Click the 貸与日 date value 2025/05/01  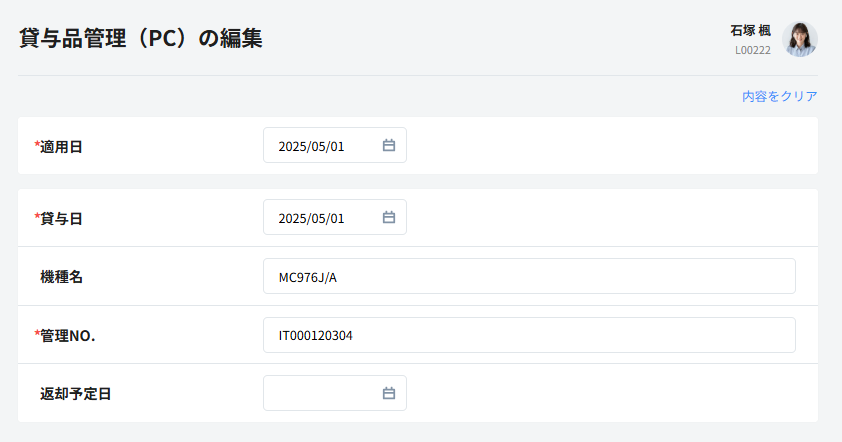[311, 218]
